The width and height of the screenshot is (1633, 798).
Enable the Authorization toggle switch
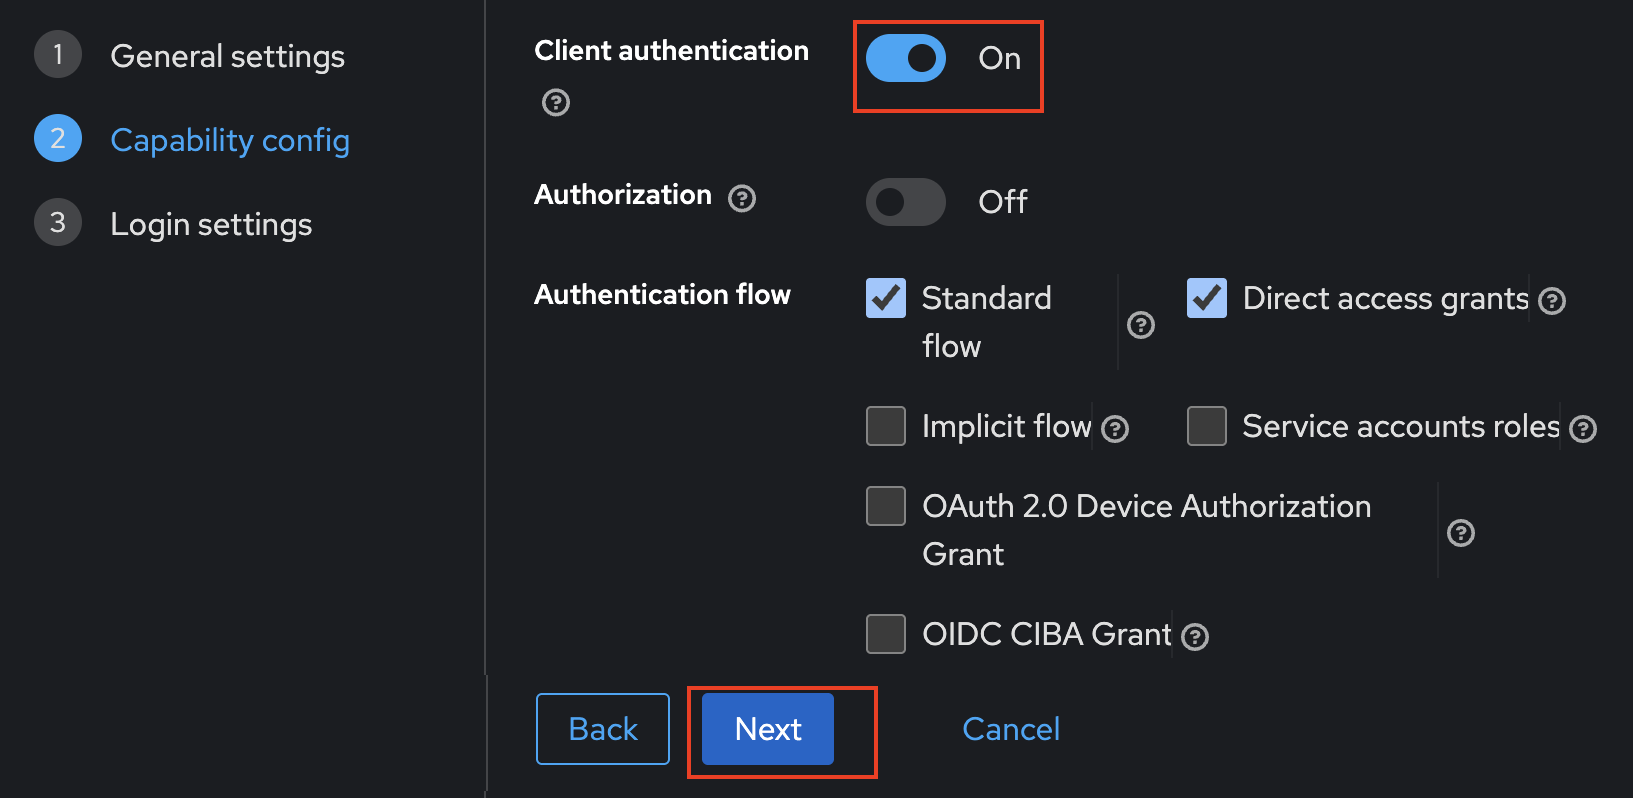pyautogui.click(x=906, y=202)
